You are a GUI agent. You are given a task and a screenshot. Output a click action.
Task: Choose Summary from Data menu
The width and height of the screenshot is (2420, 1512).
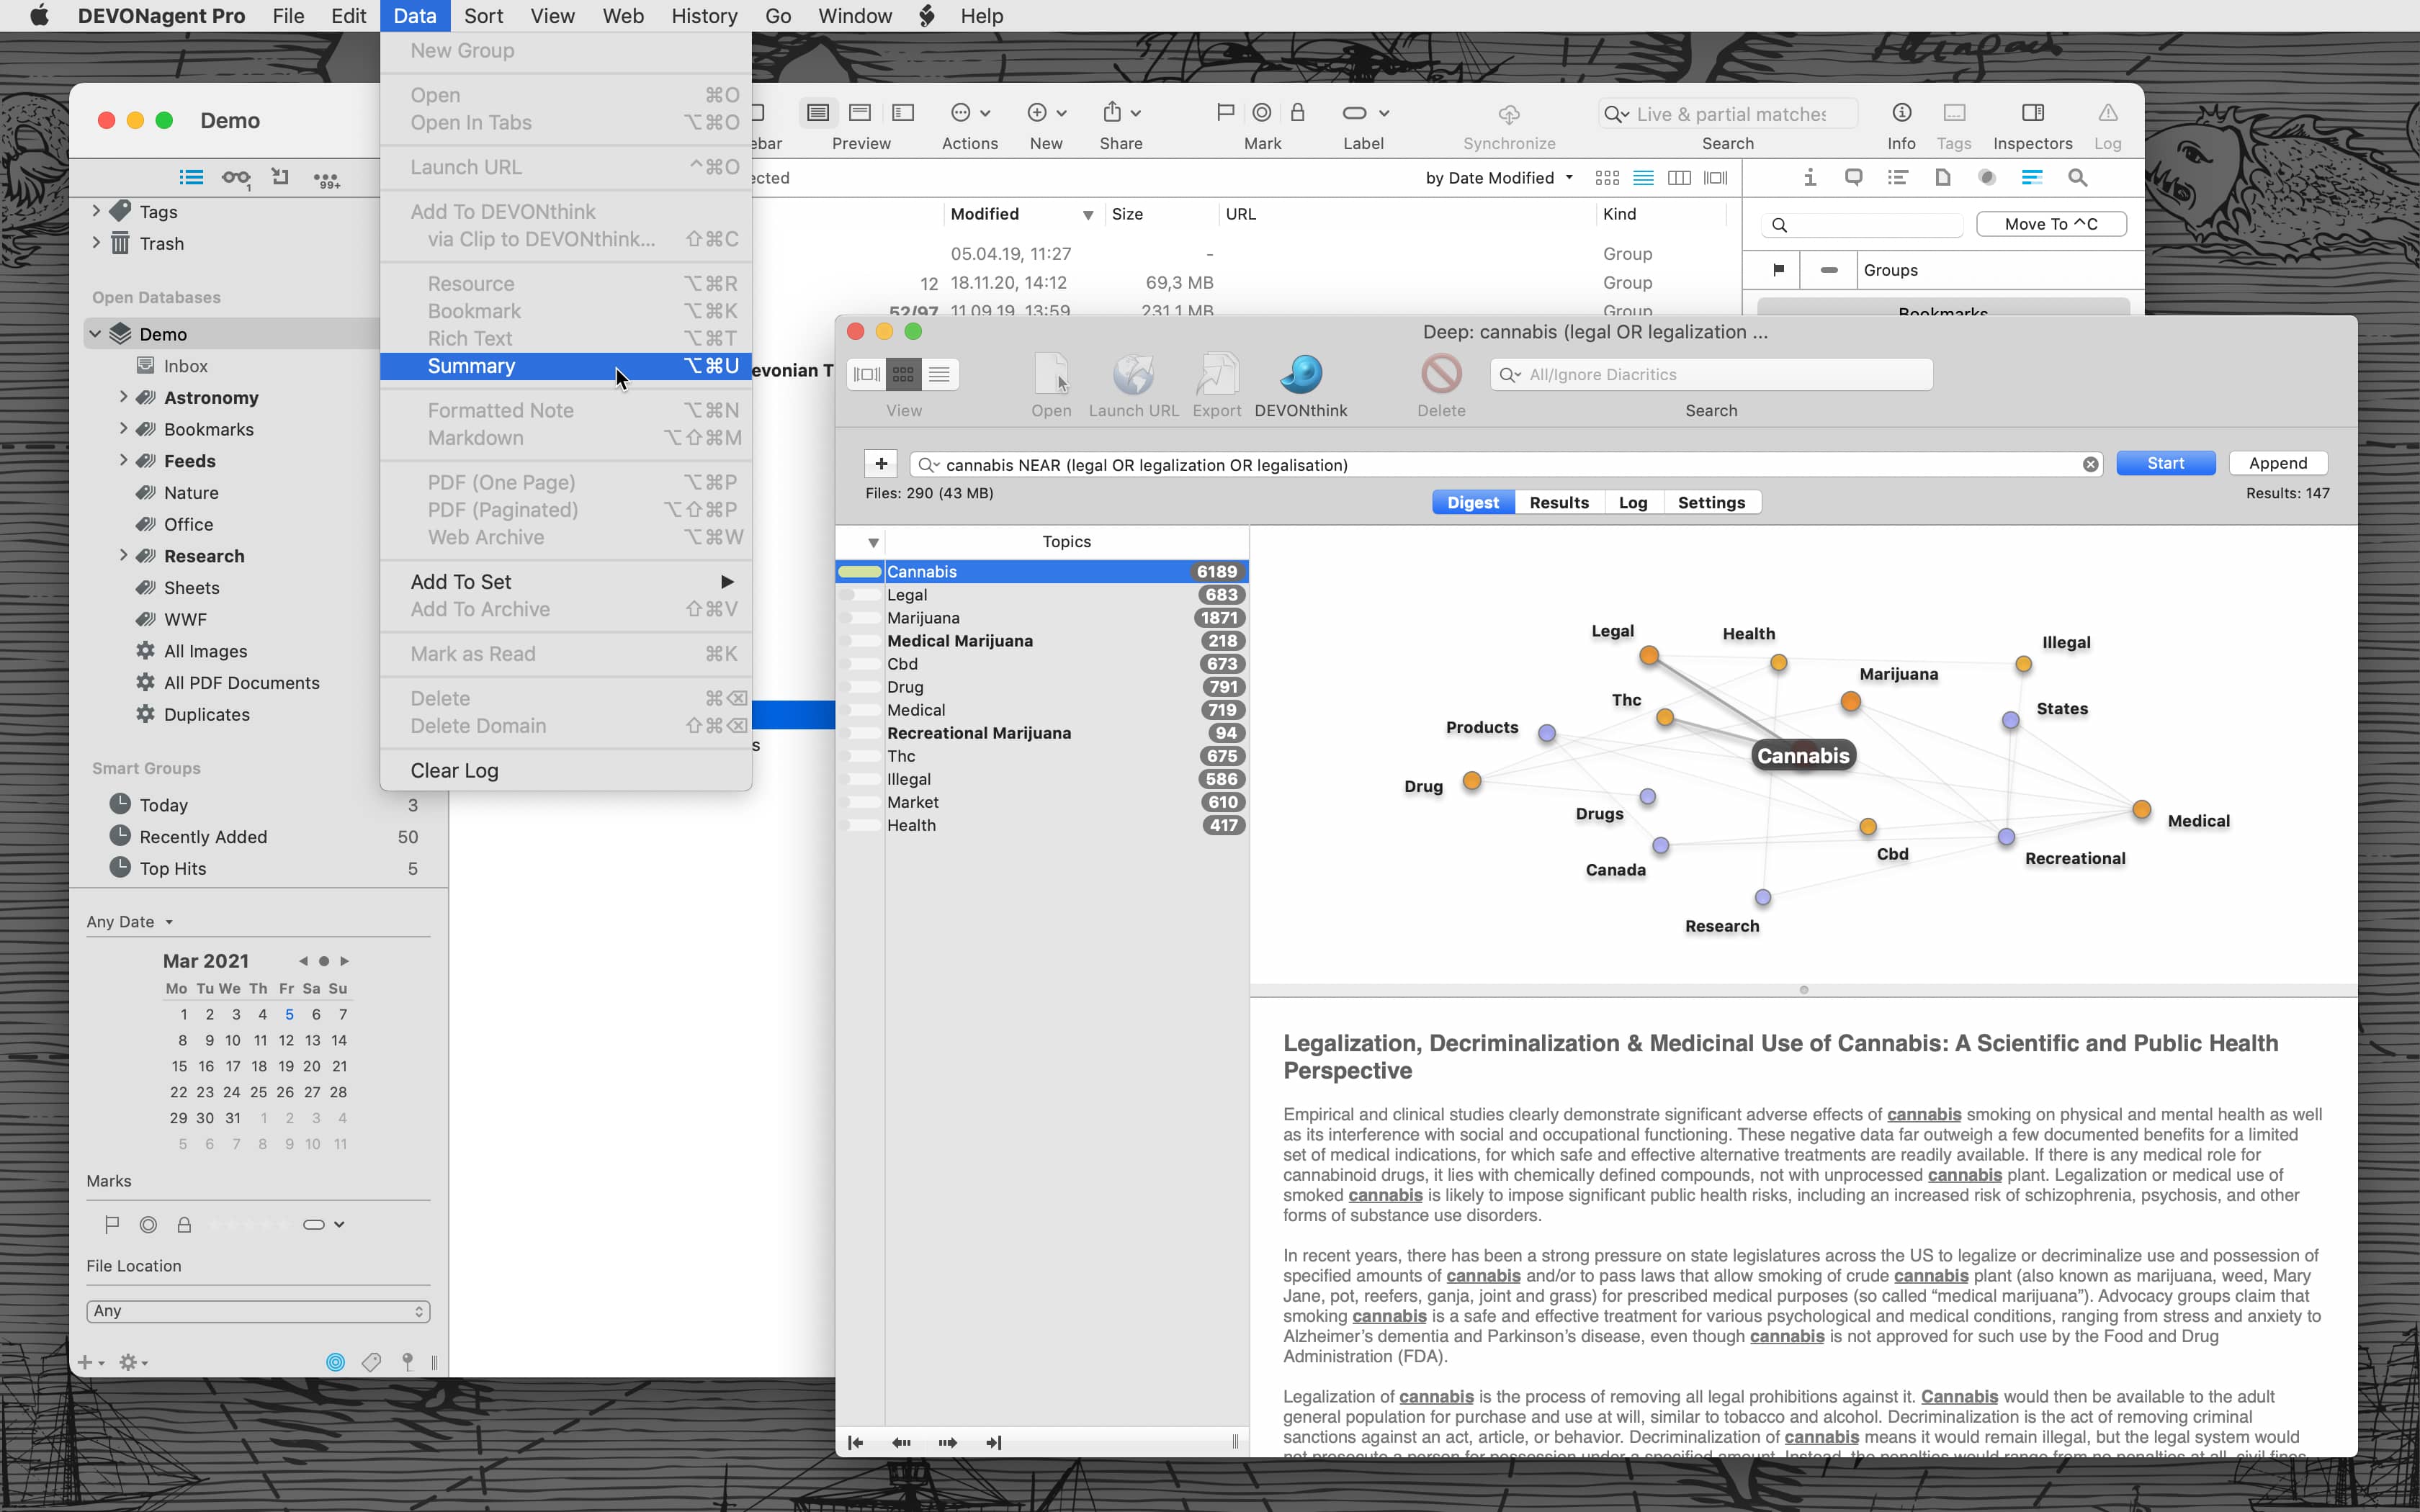566,366
